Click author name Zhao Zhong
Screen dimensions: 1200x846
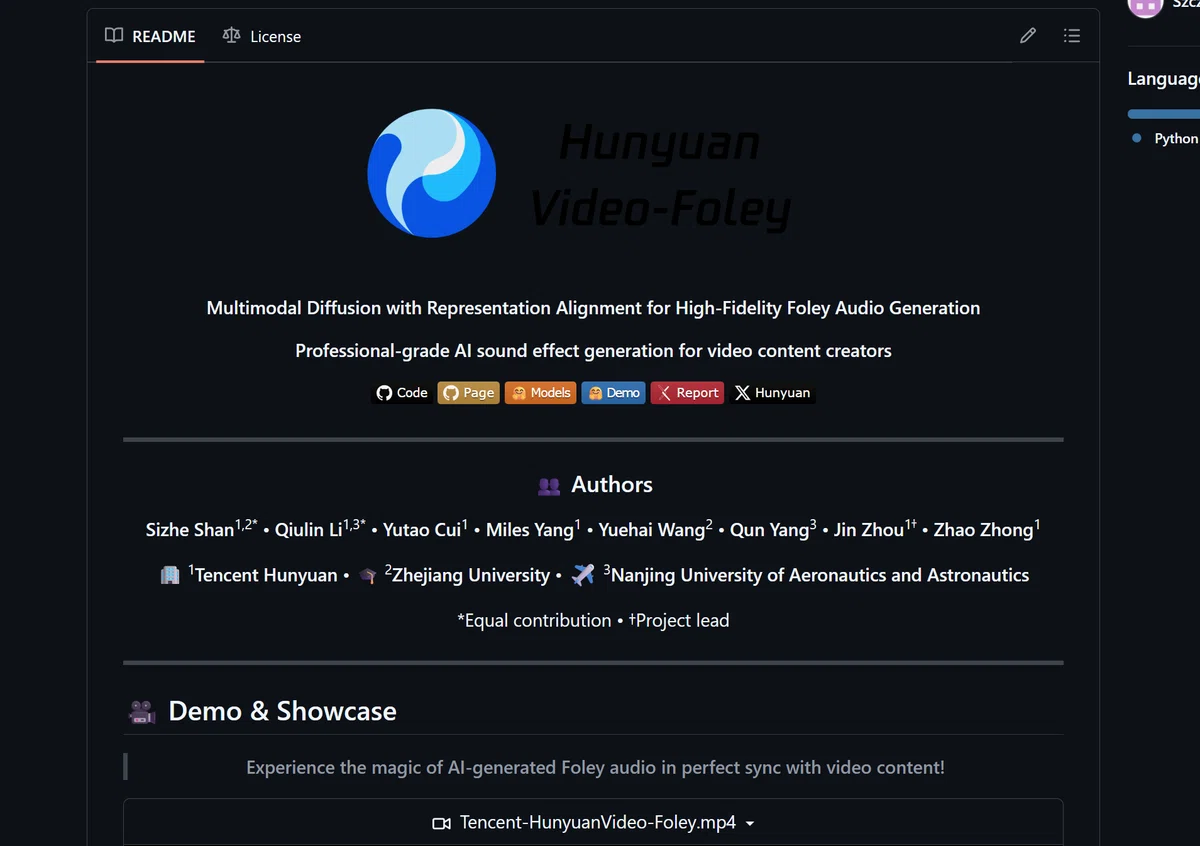click(983, 530)
